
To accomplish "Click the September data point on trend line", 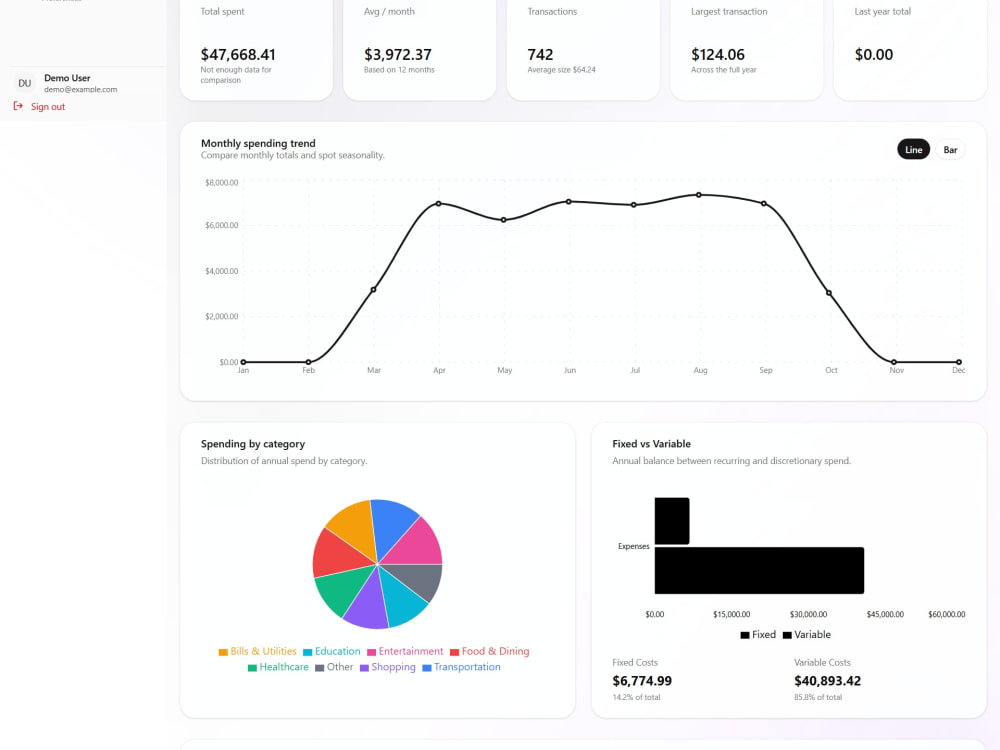I will point(764,203).
